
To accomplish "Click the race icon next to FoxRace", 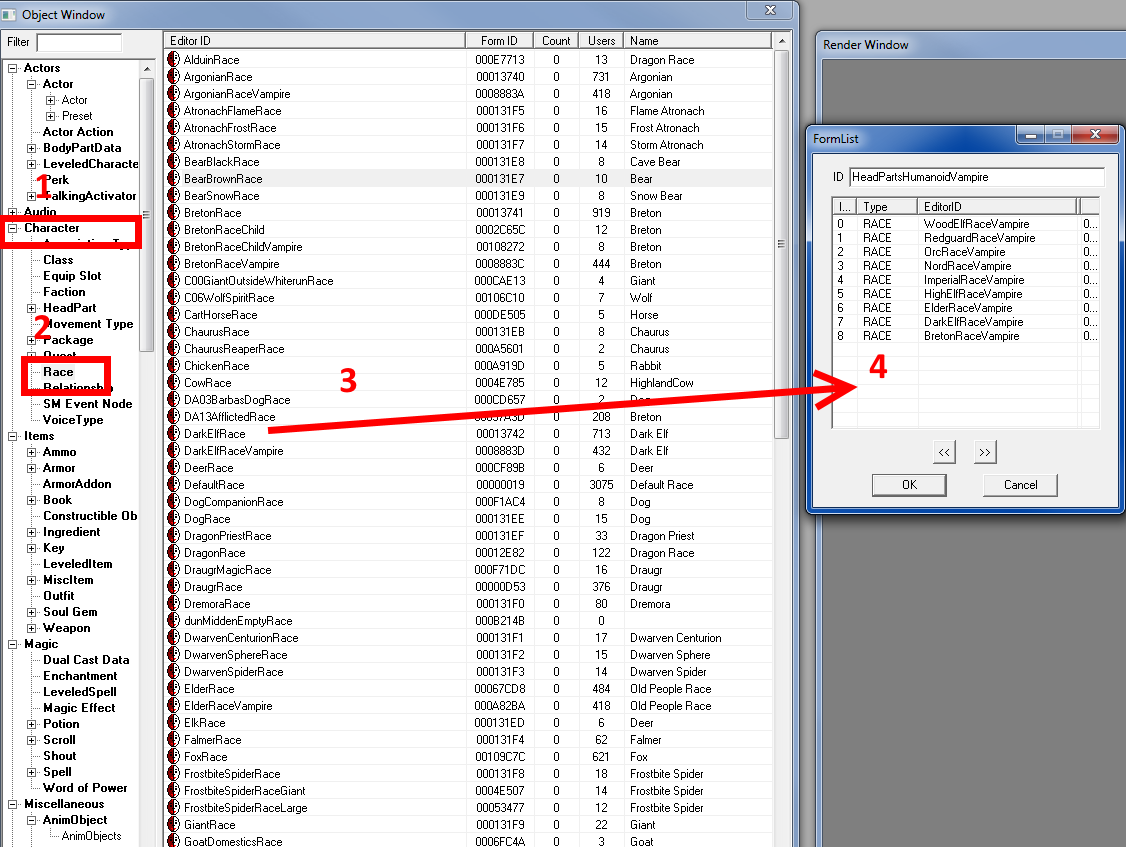I will (x=173, y=757).
